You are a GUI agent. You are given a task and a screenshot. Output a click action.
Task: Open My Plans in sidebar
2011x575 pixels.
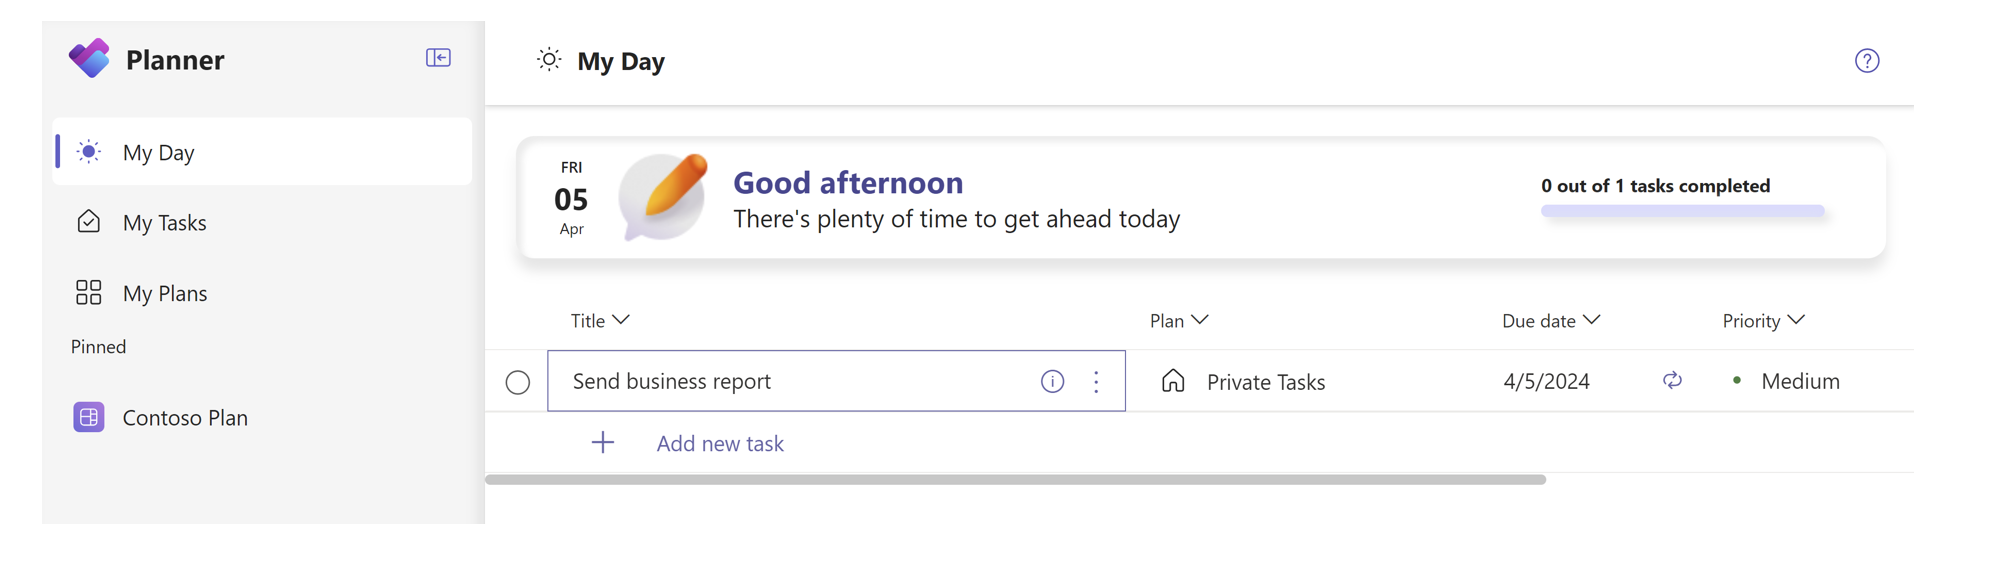click(262, 293)
